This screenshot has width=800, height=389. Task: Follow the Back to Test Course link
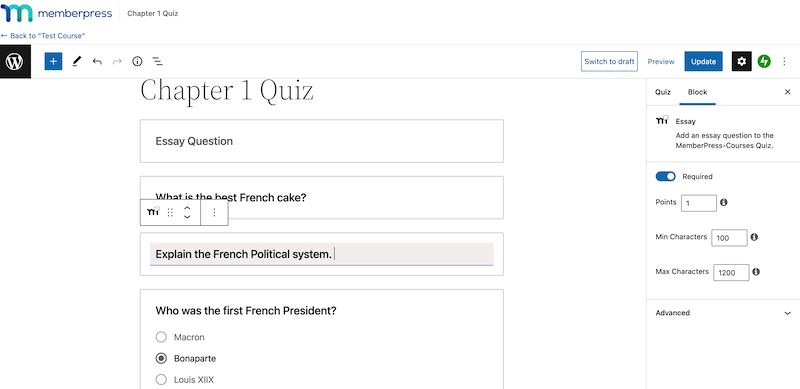43,36
